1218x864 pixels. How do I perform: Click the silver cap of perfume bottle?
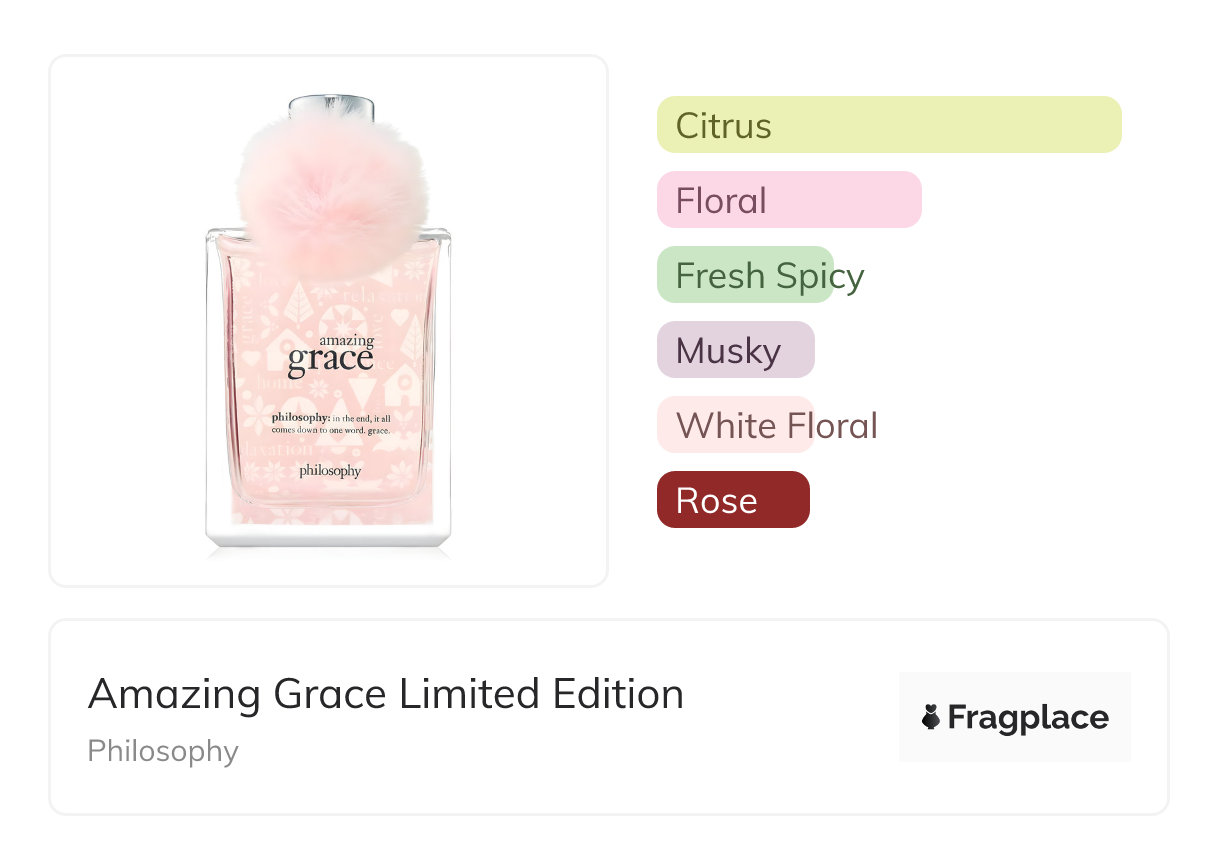point(331,106)
